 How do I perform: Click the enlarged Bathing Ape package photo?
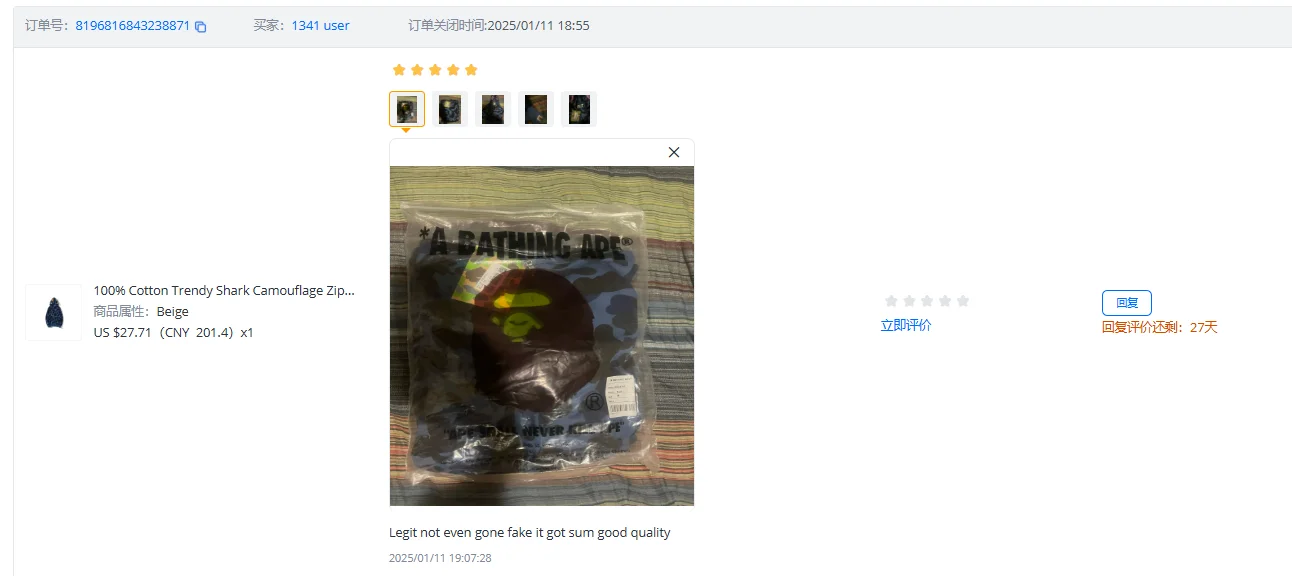542,336
